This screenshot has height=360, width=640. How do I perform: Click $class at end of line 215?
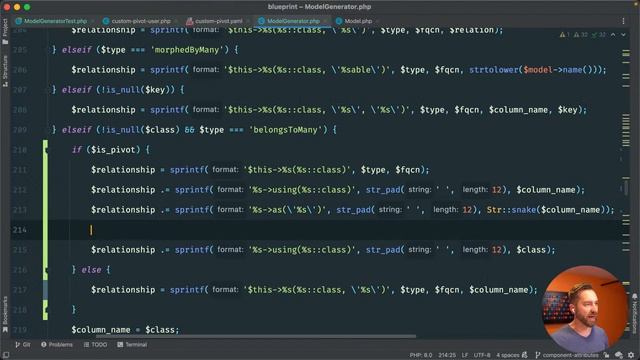pos(531,250)
